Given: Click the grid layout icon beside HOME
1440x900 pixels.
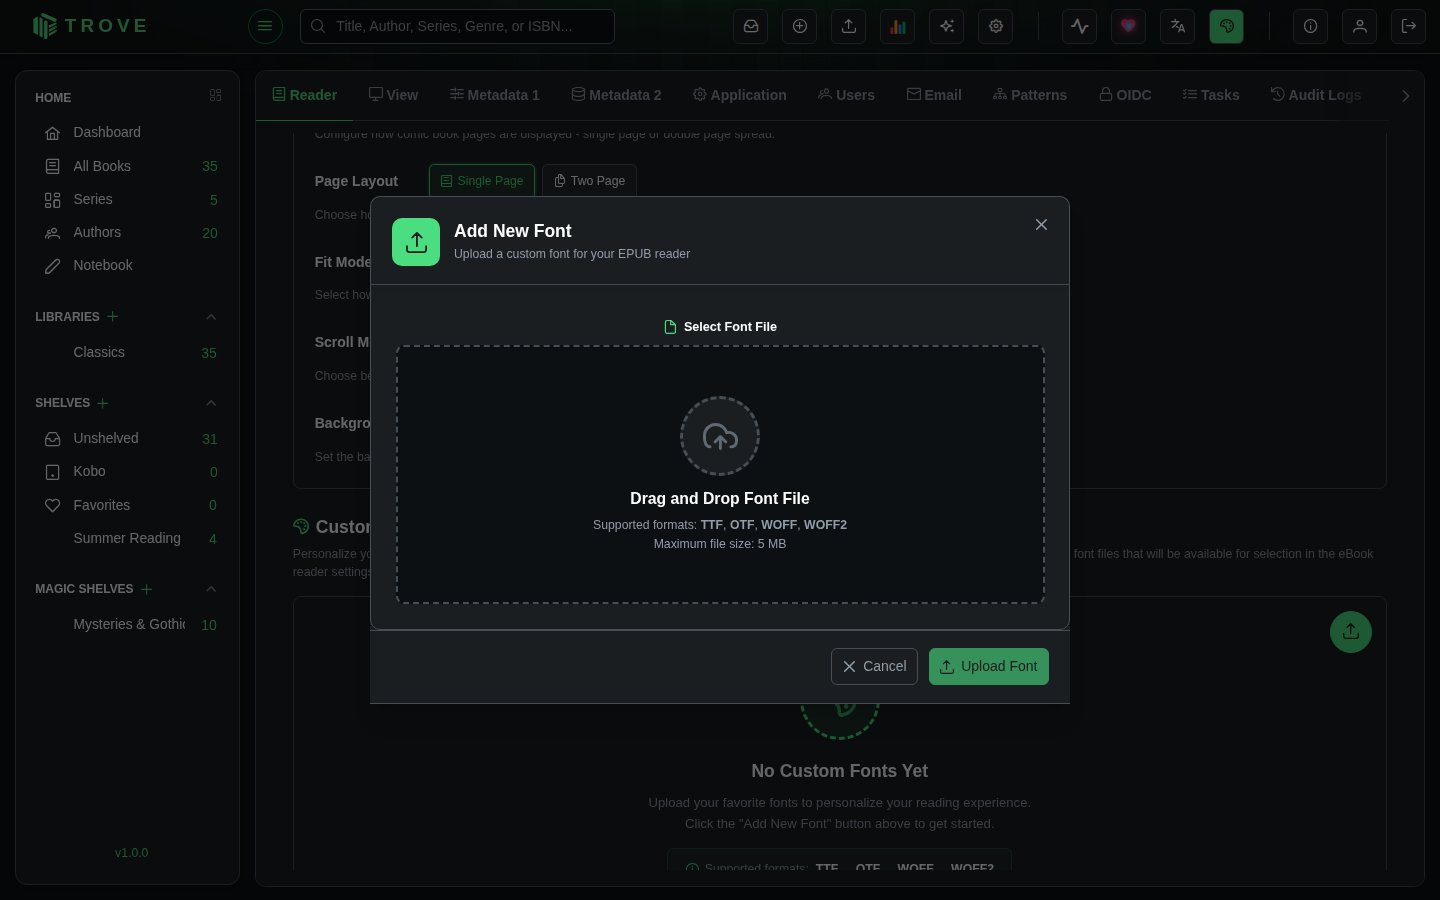Looking at the screenshot, I should tap(215, 96).
